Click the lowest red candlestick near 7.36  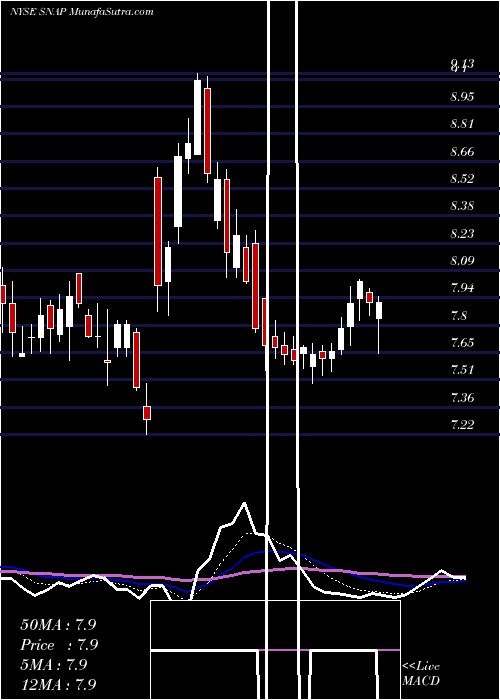[147, 412]
